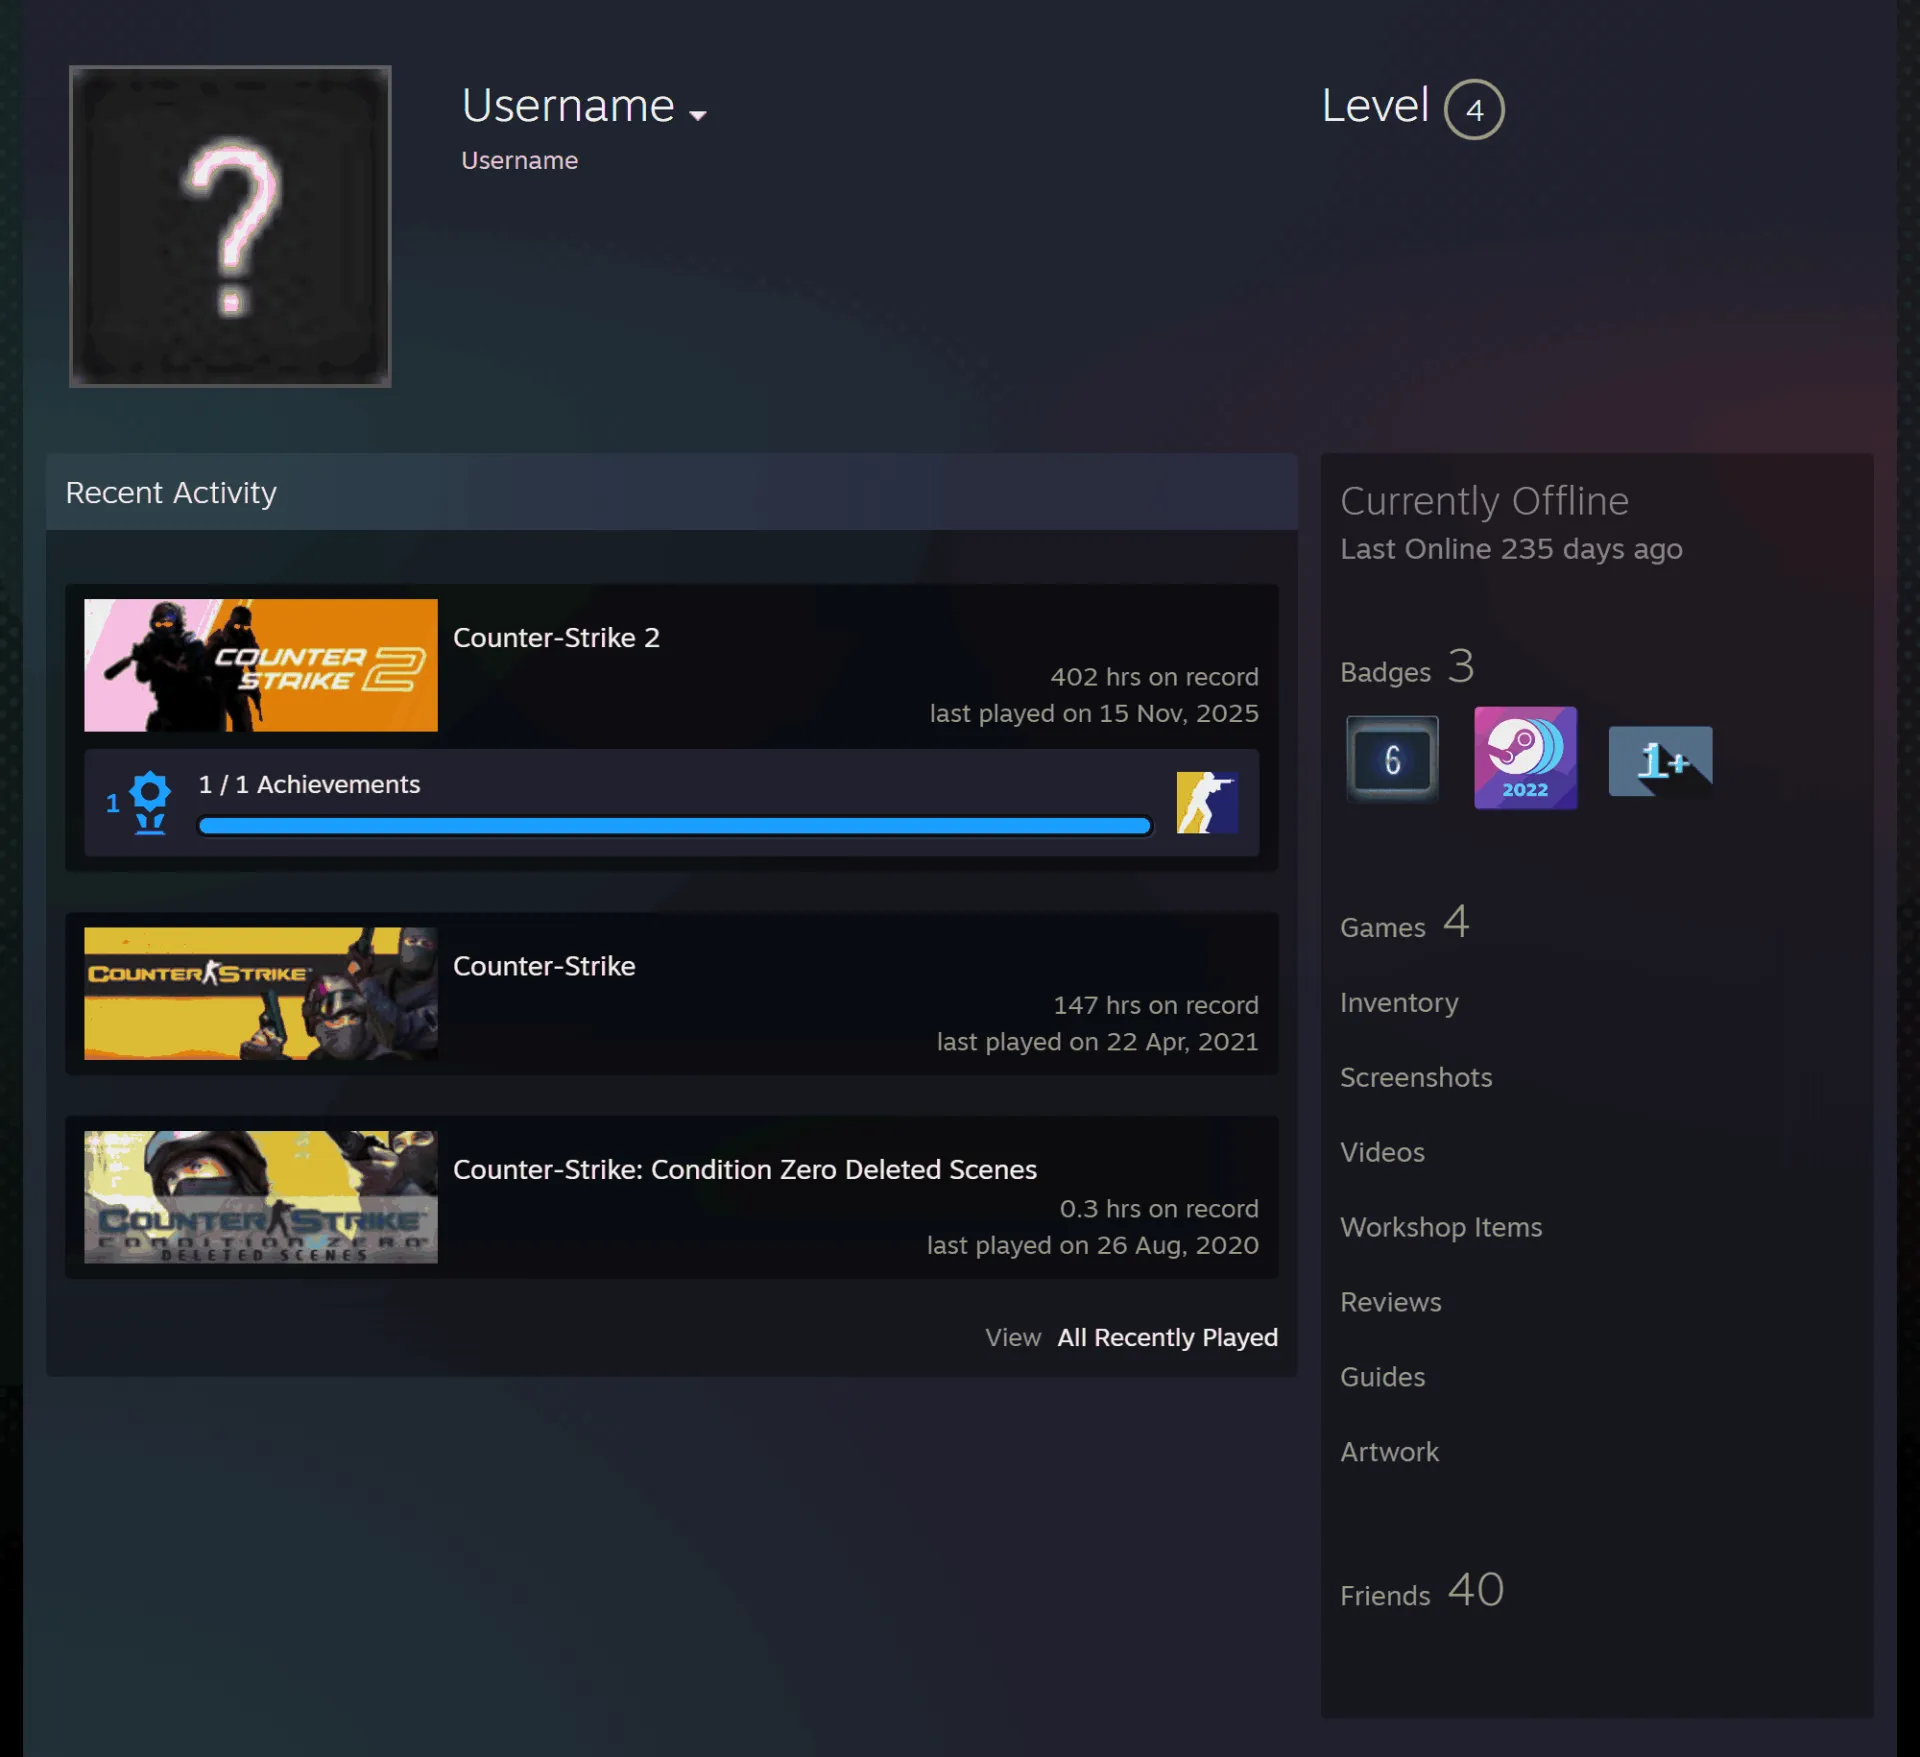Open the Counter-Strike 2 game banner
Image resolution: width=1920 pixels, height=1757 pixels.
point(261,665)
